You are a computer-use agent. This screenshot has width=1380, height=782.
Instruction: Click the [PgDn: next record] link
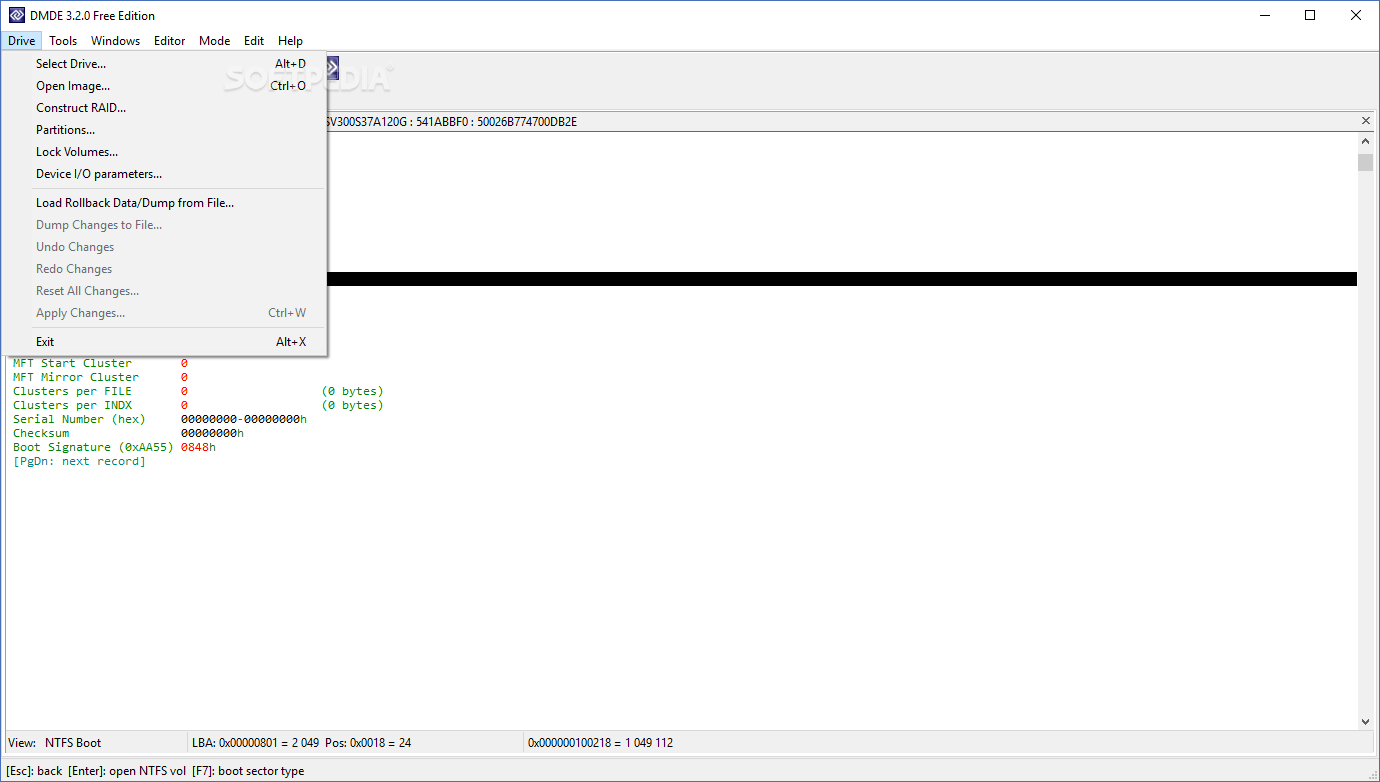pyautogui.click(x=79, y=461)
